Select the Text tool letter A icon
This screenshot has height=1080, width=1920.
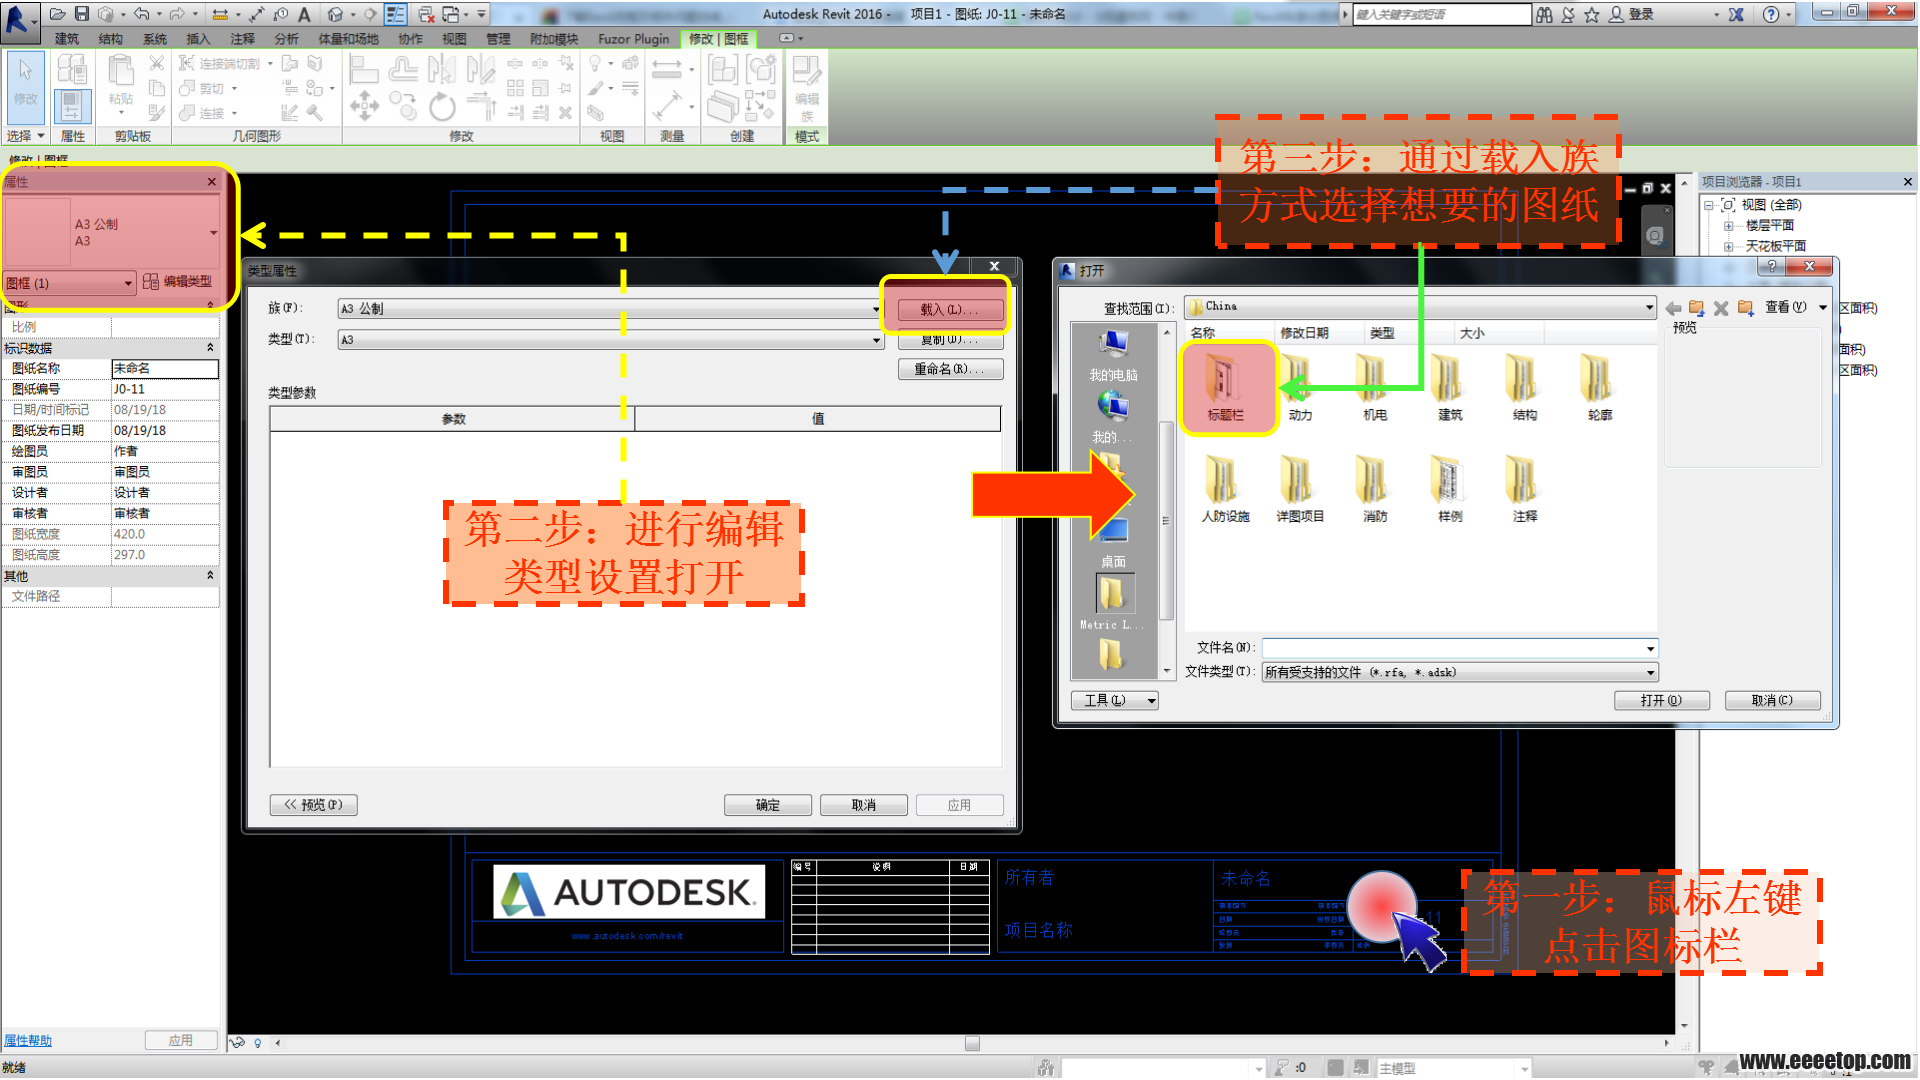304,14
